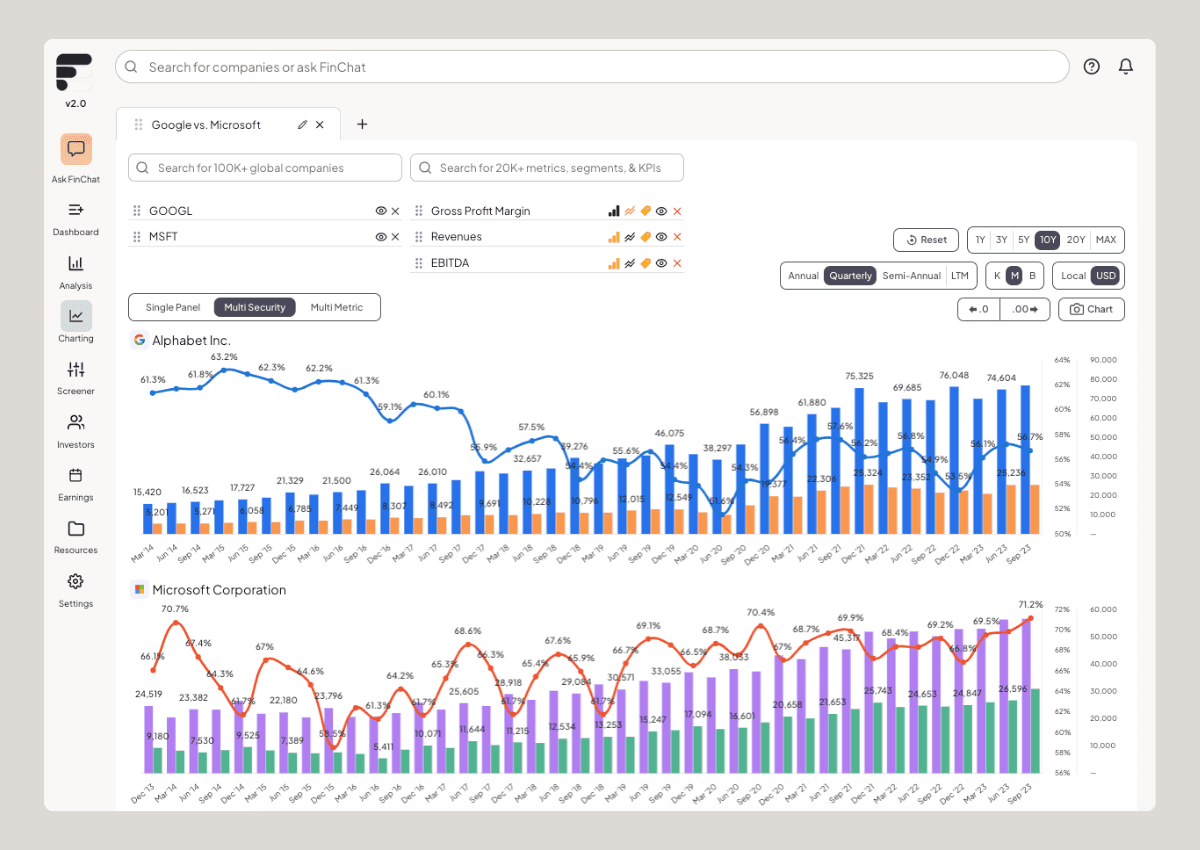Switch period to LTM

pyautogui.click(x=960, y=276)
